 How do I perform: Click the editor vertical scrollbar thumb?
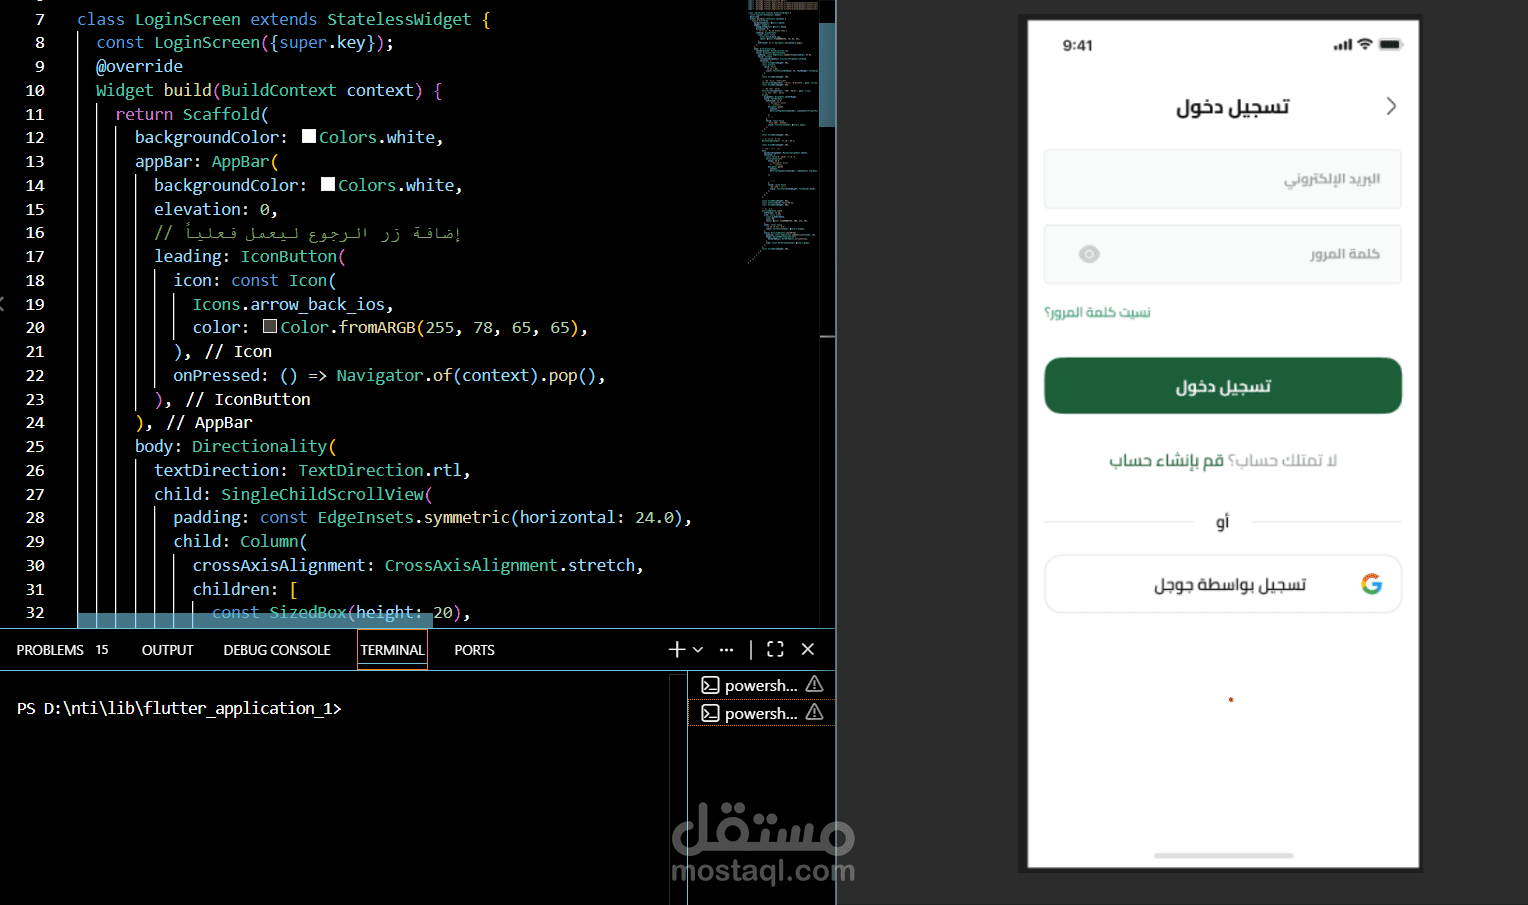(x=827, y=75)
